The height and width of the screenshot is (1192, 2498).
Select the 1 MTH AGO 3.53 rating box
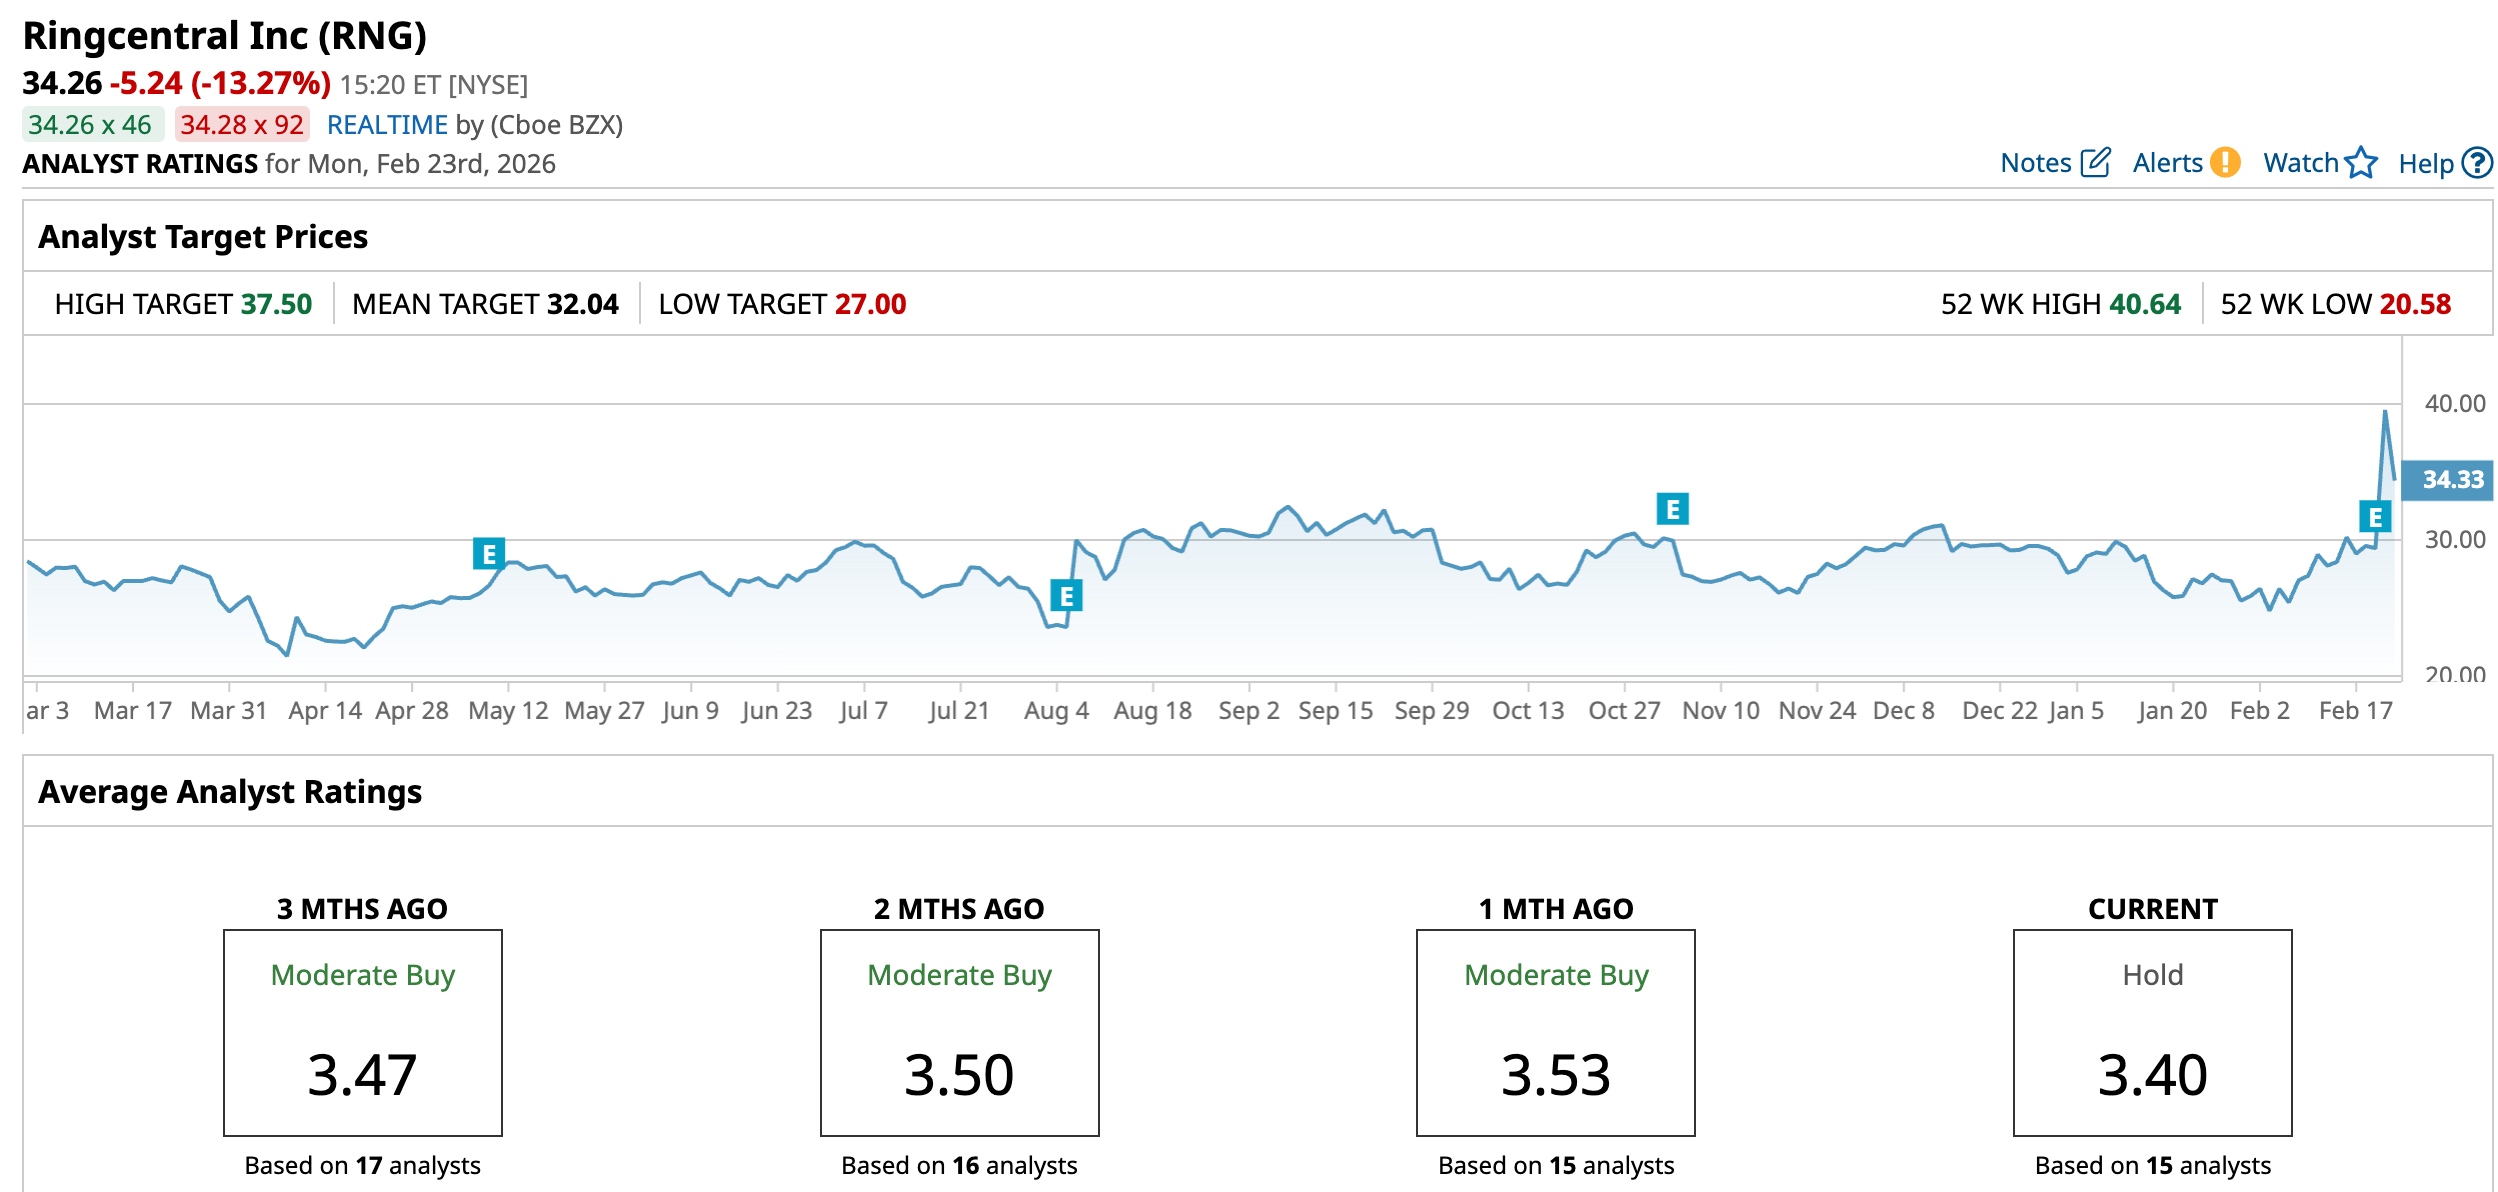click(x=1556, y=1032)
